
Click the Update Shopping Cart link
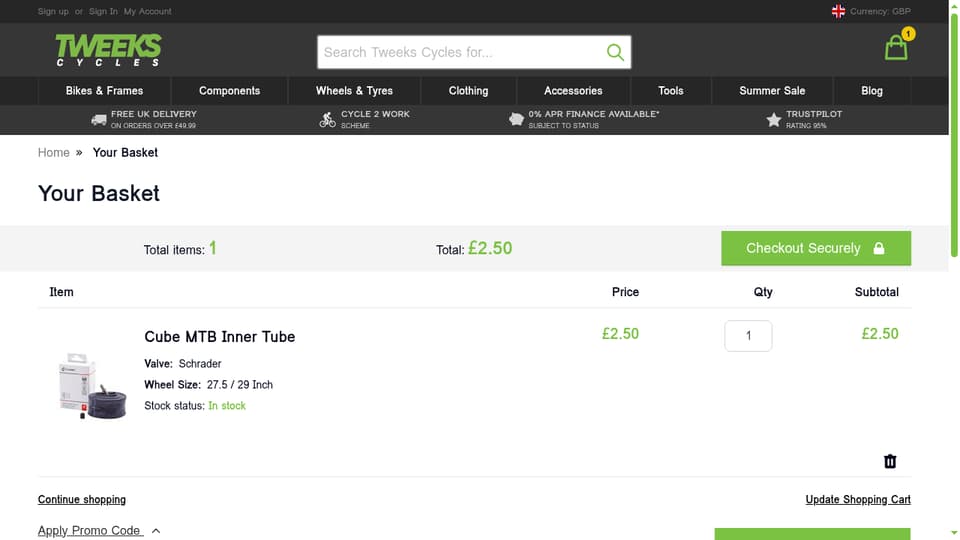[858, 500]
